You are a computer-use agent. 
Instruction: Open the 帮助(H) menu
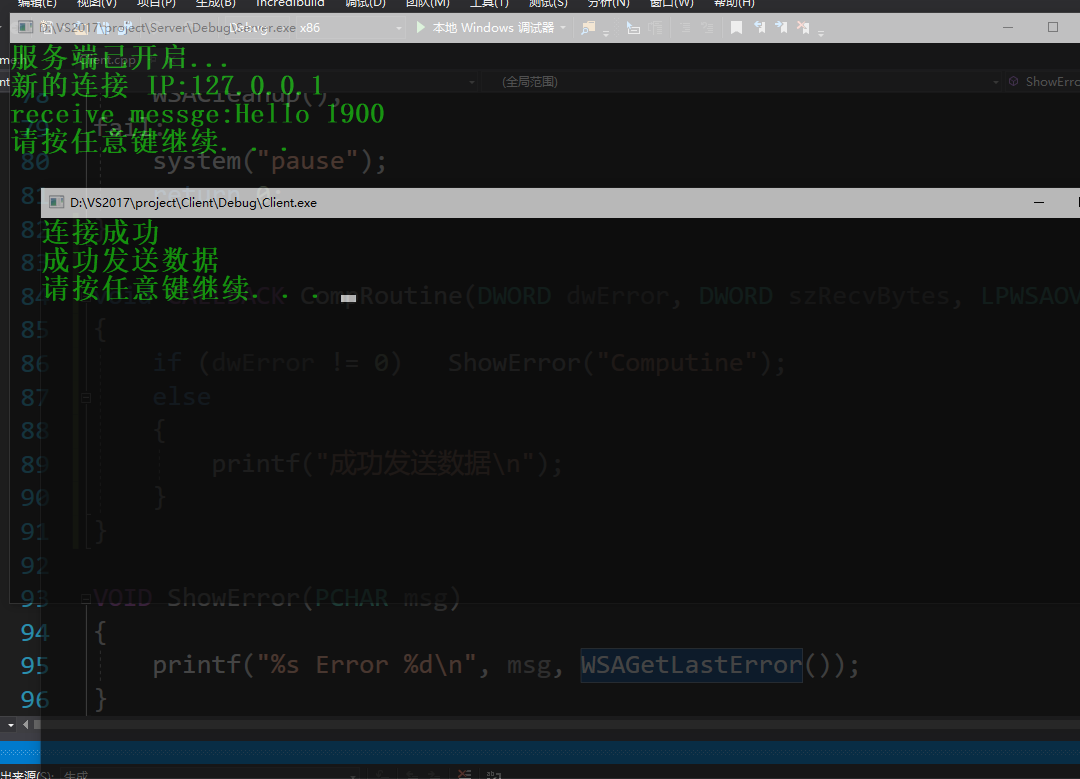coord(734,3)
